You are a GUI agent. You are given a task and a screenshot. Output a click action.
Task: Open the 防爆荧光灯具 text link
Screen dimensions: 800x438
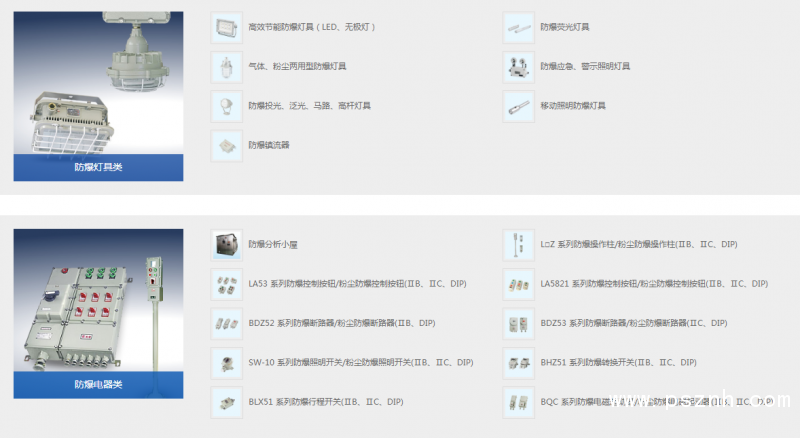point(565,27)
